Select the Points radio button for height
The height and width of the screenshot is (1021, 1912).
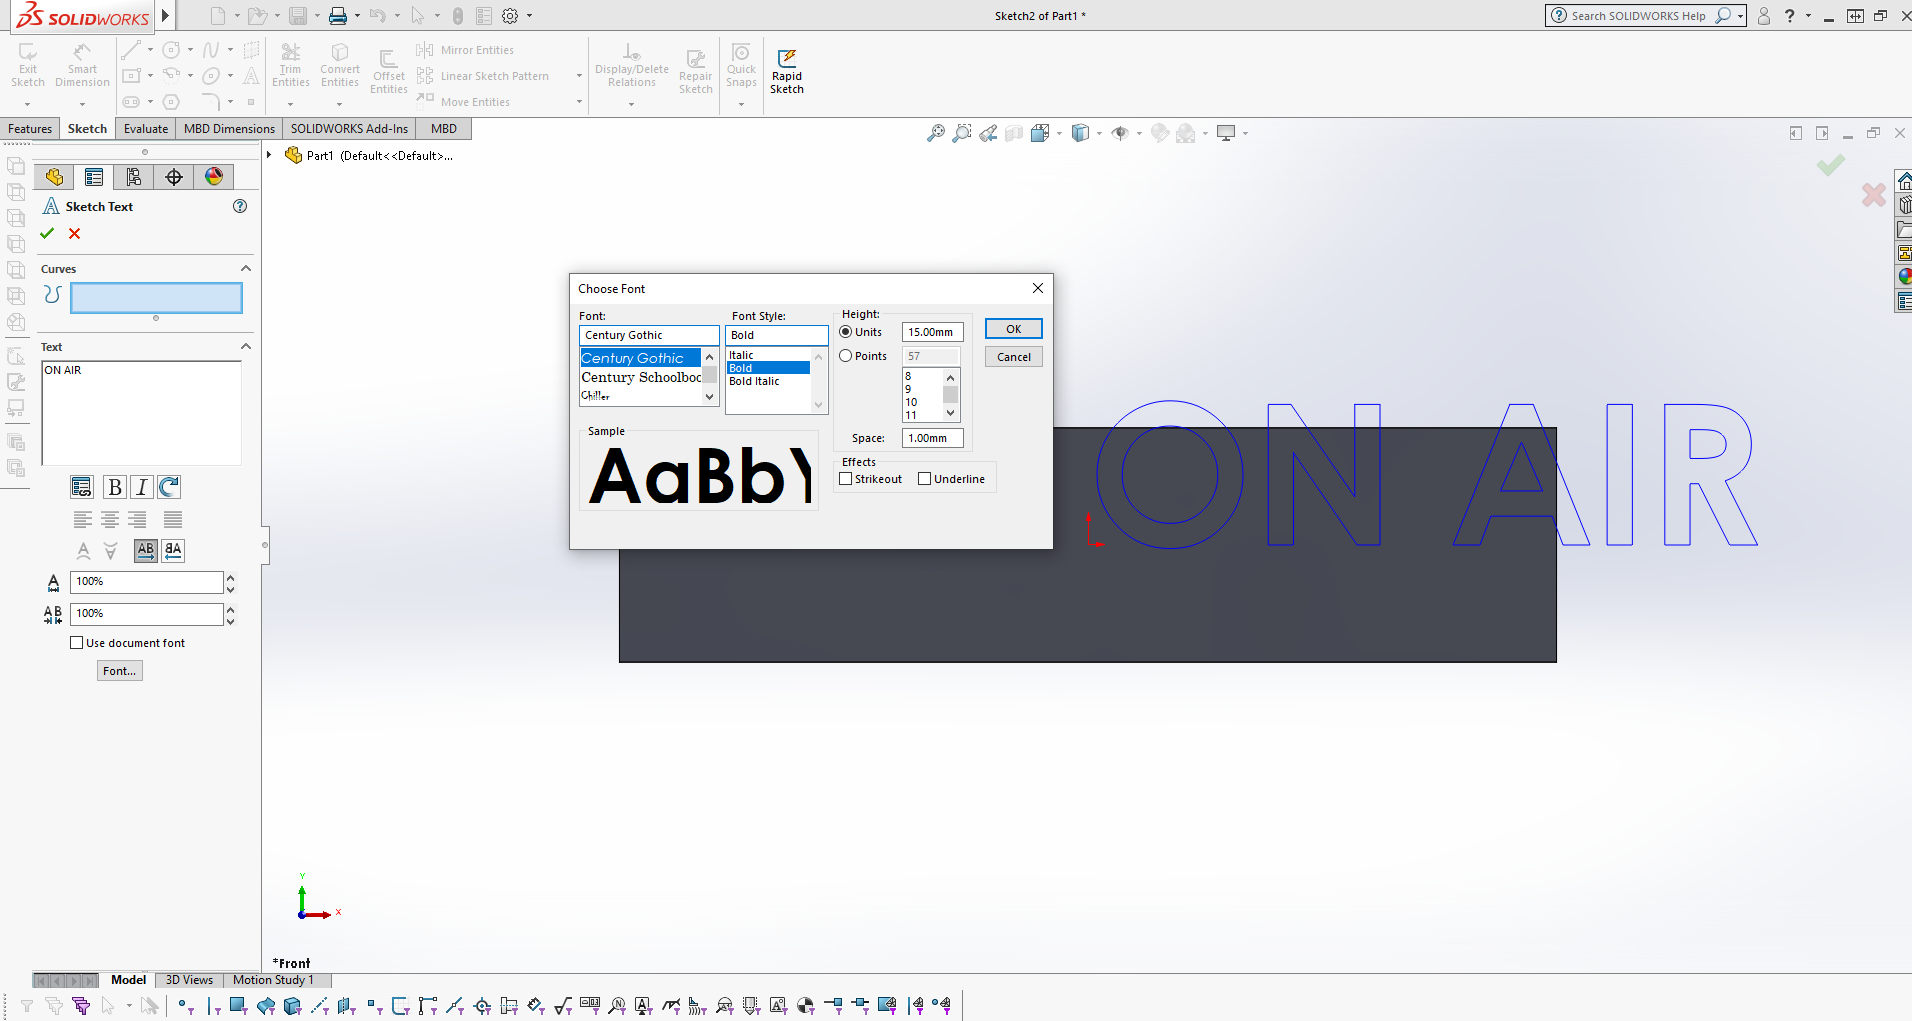coord(845,355)
